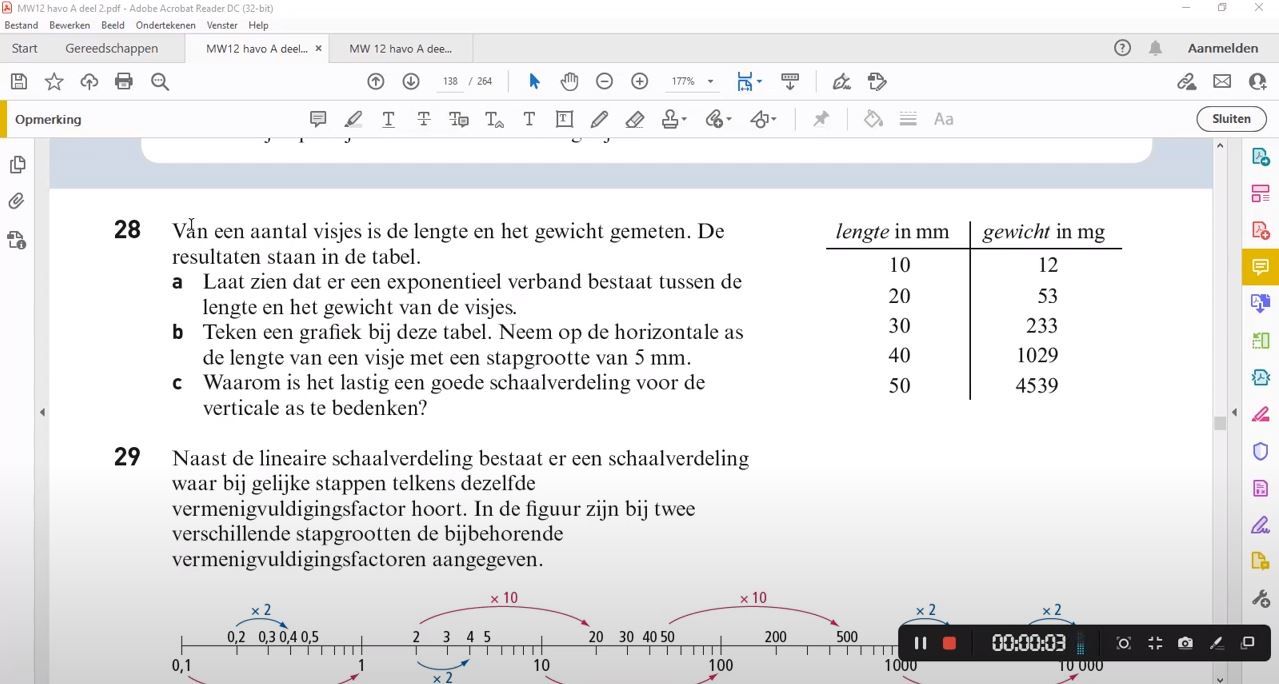Select the text box tool
The width and height of the screenshot is (1279, 684).
[564, 119]
